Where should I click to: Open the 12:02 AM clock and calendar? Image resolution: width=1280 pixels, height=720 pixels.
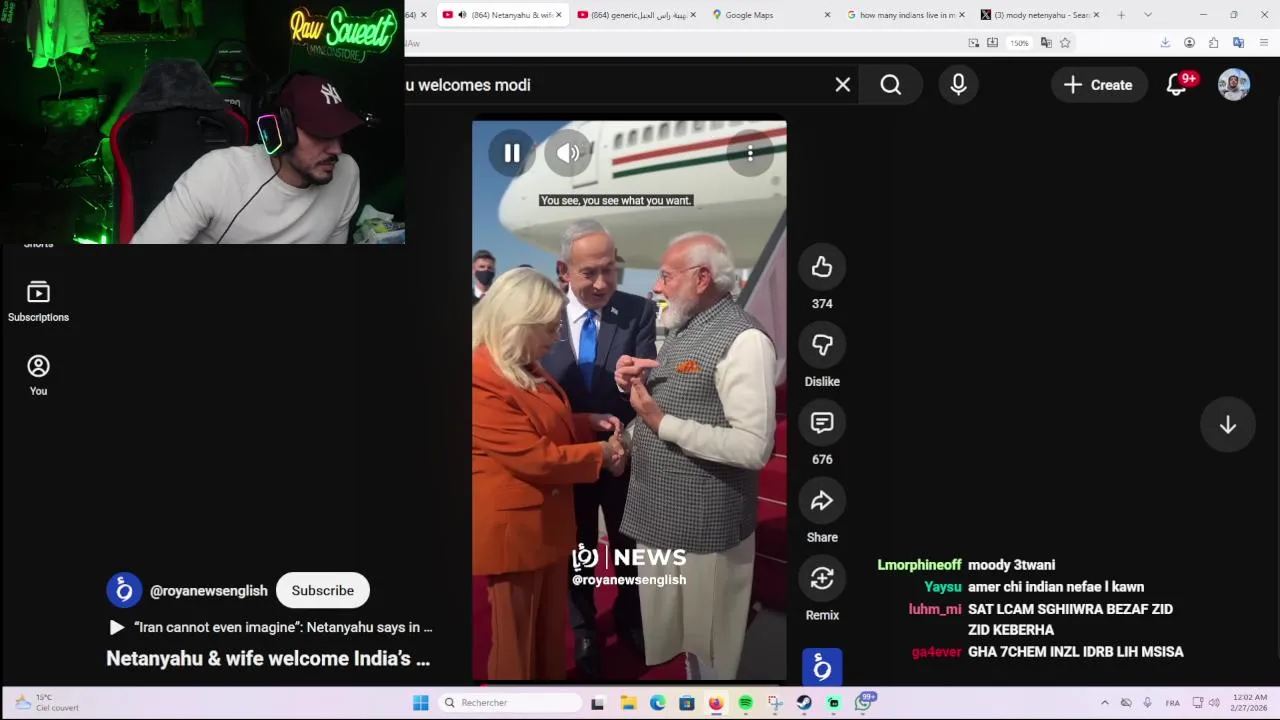tap(1248, 703)
